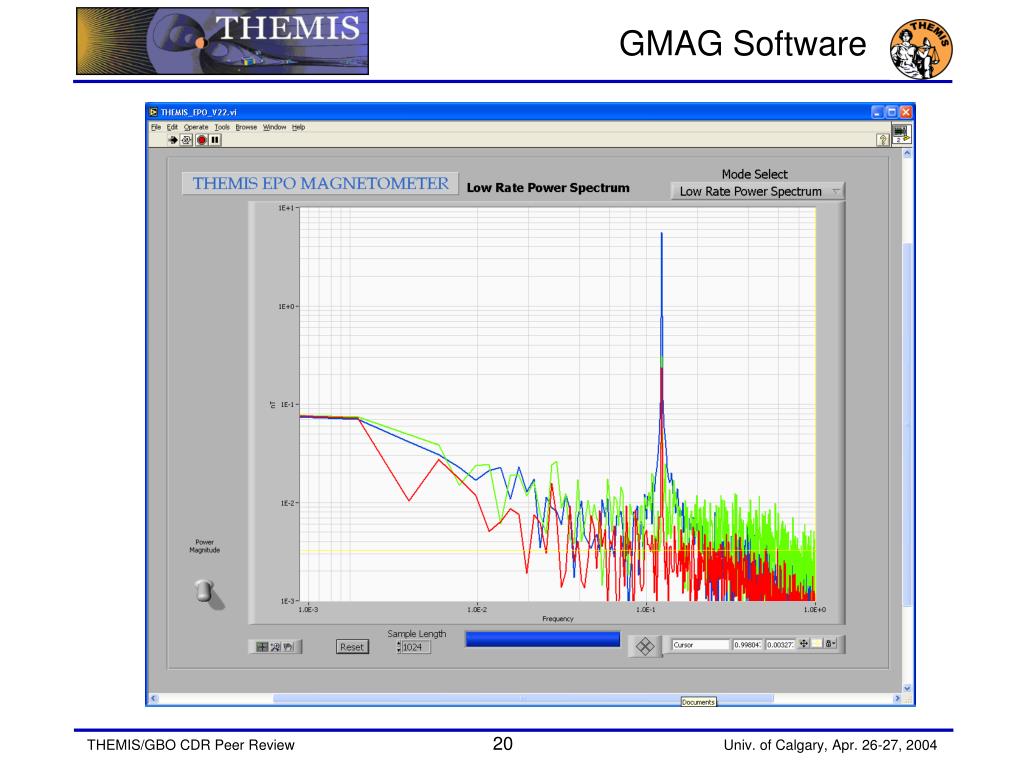The height and width of the screenshot is (768, 1024).
Task: Click the Pause button in the toolbar
Action: tap(215, 140)
